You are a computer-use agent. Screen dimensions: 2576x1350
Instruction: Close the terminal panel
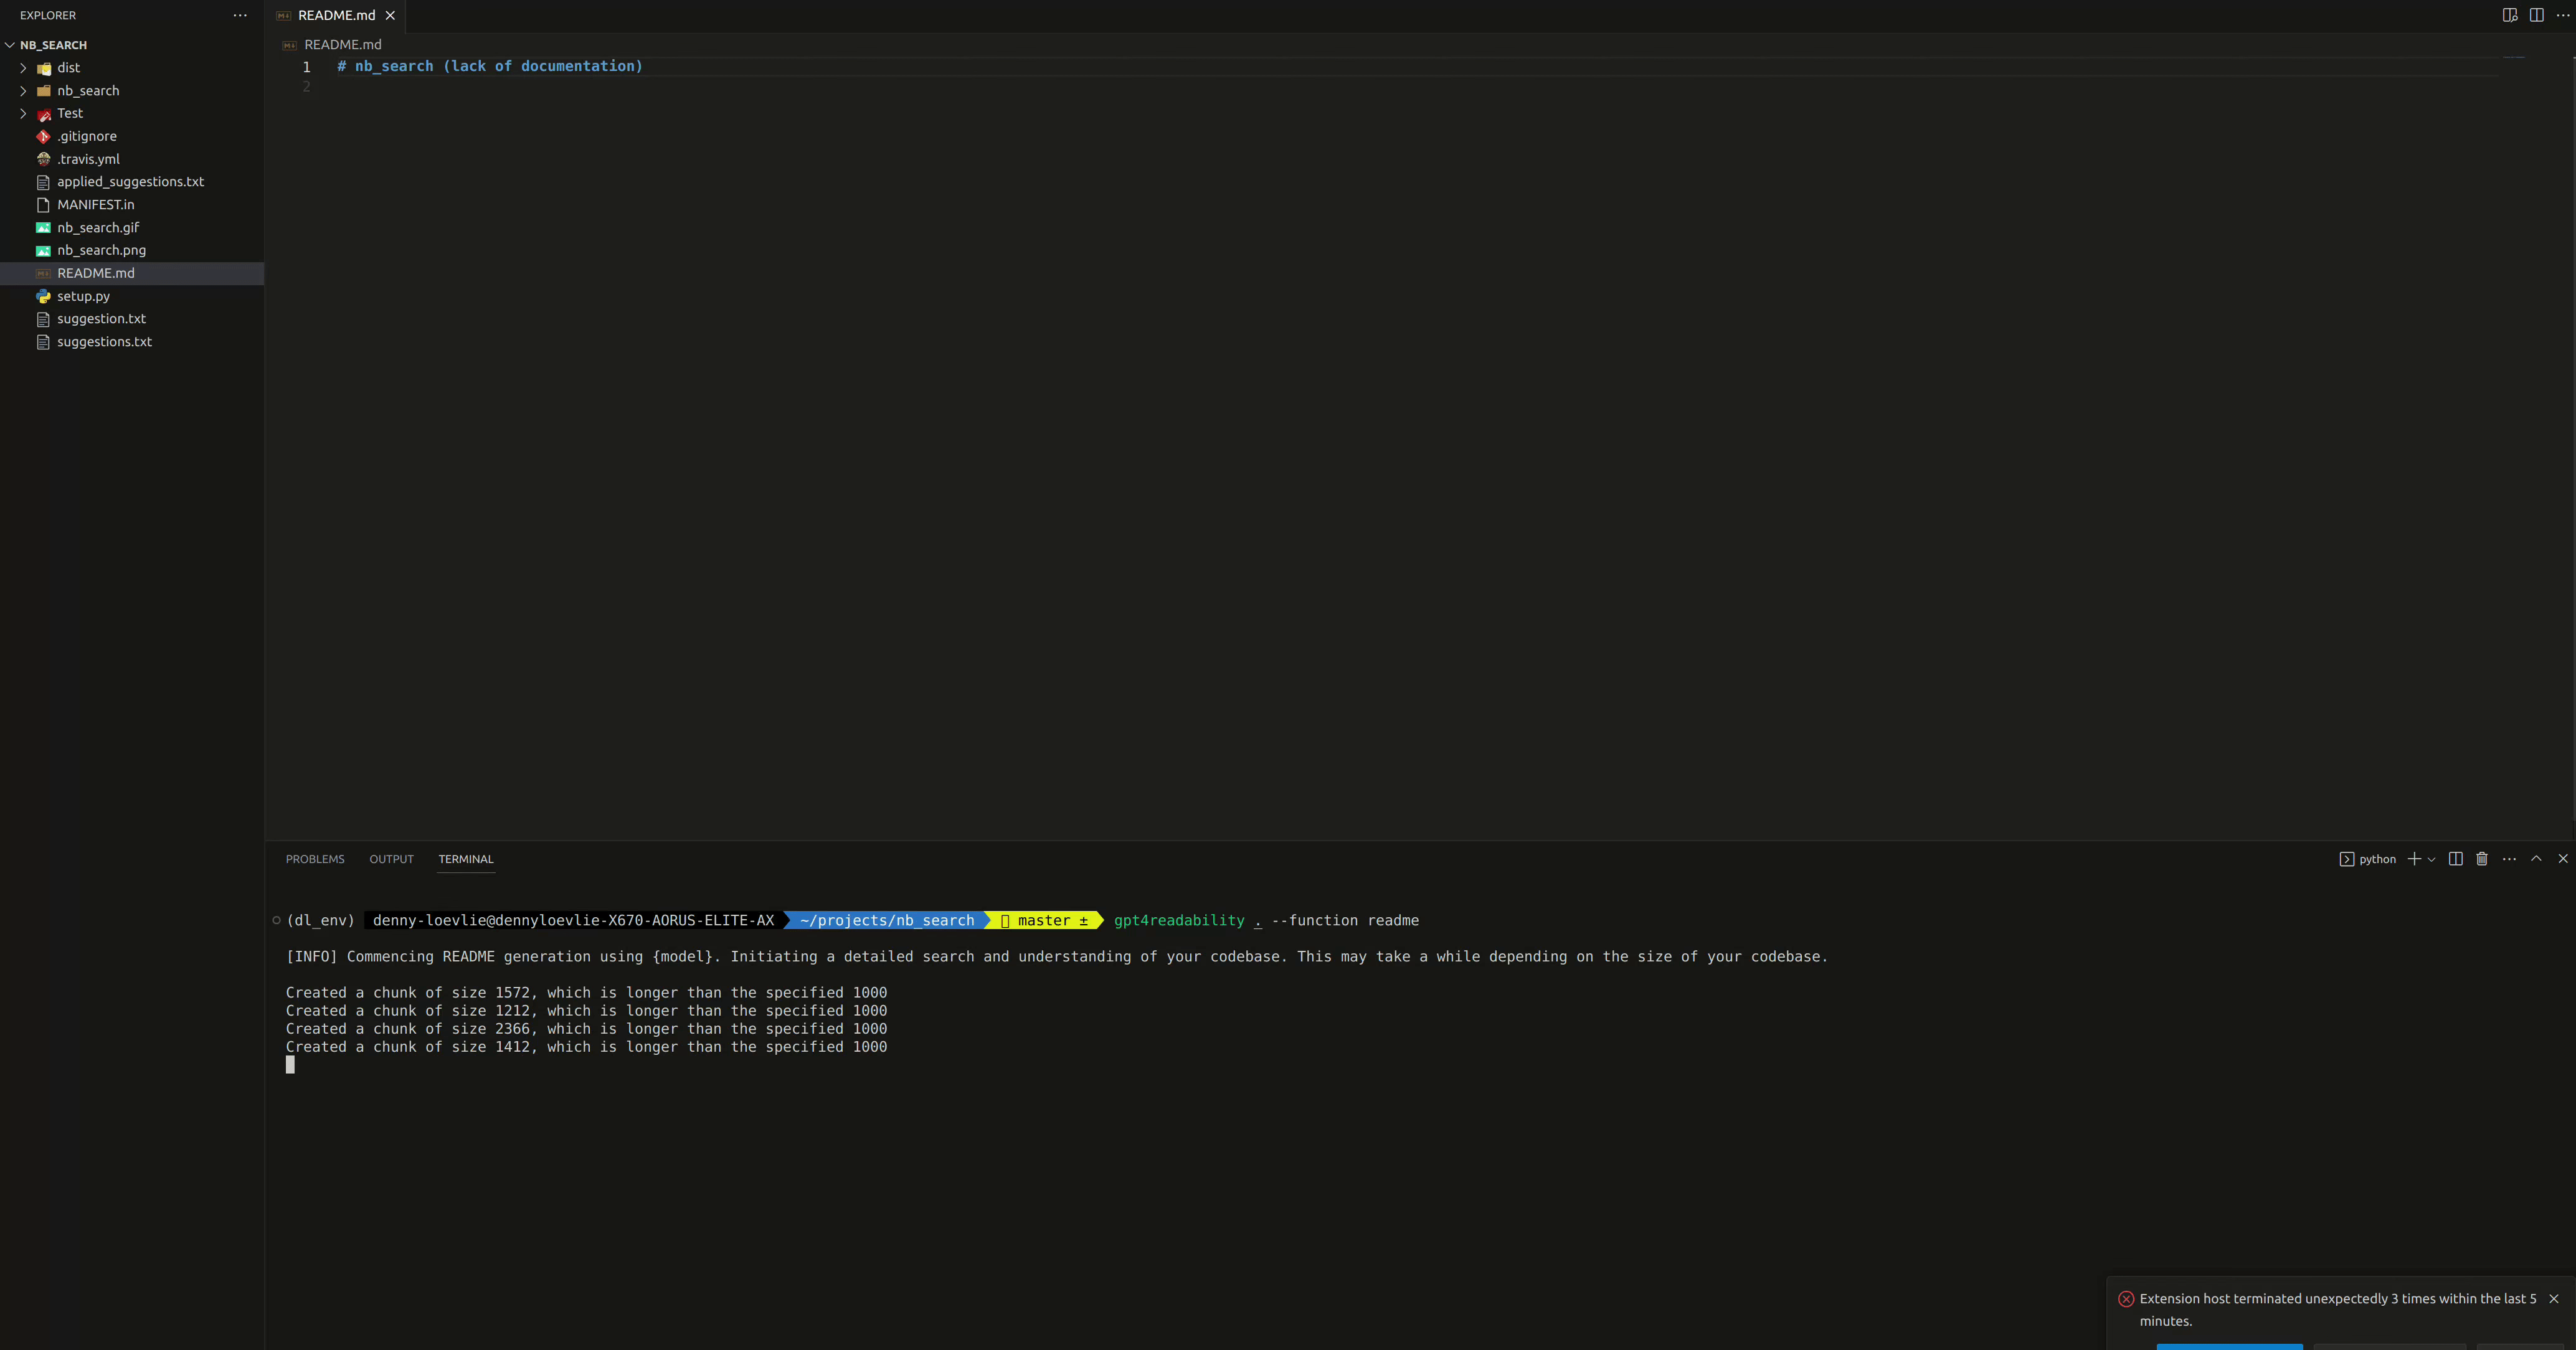point(2563,859)
